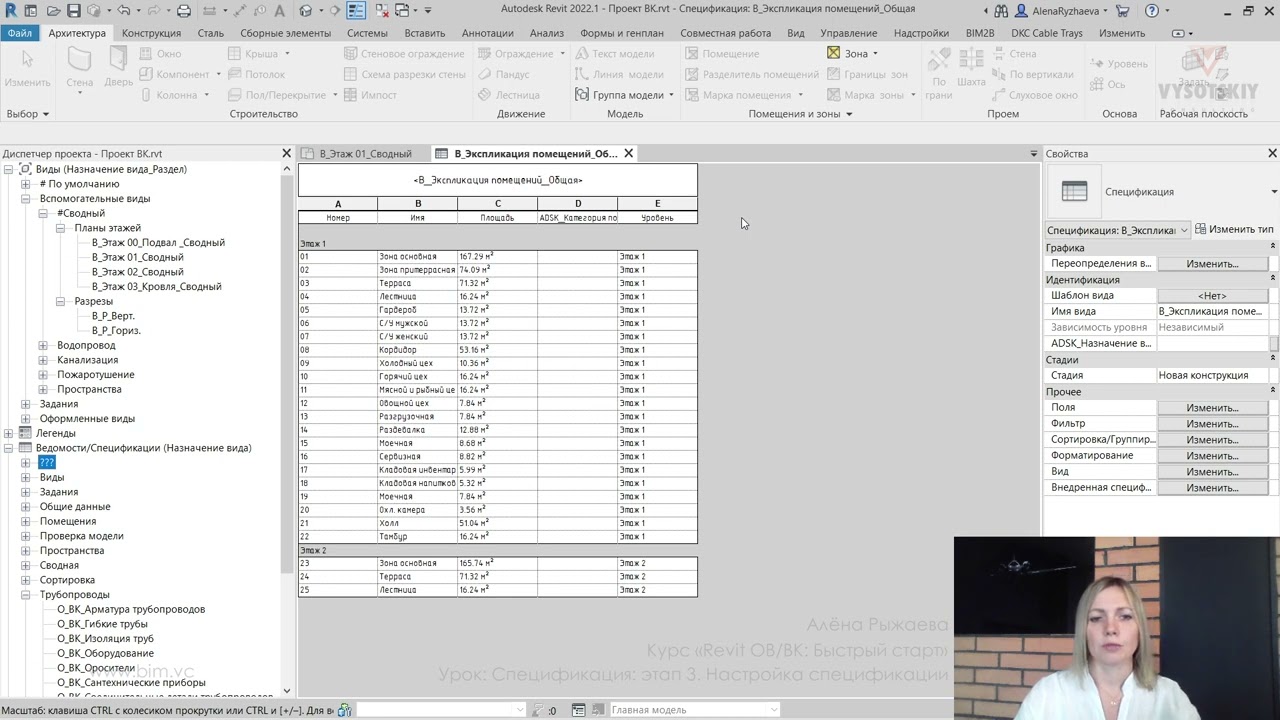The image size is (1280, 720).
Task: Open the Управление ribbon tab
Action: 848,33
